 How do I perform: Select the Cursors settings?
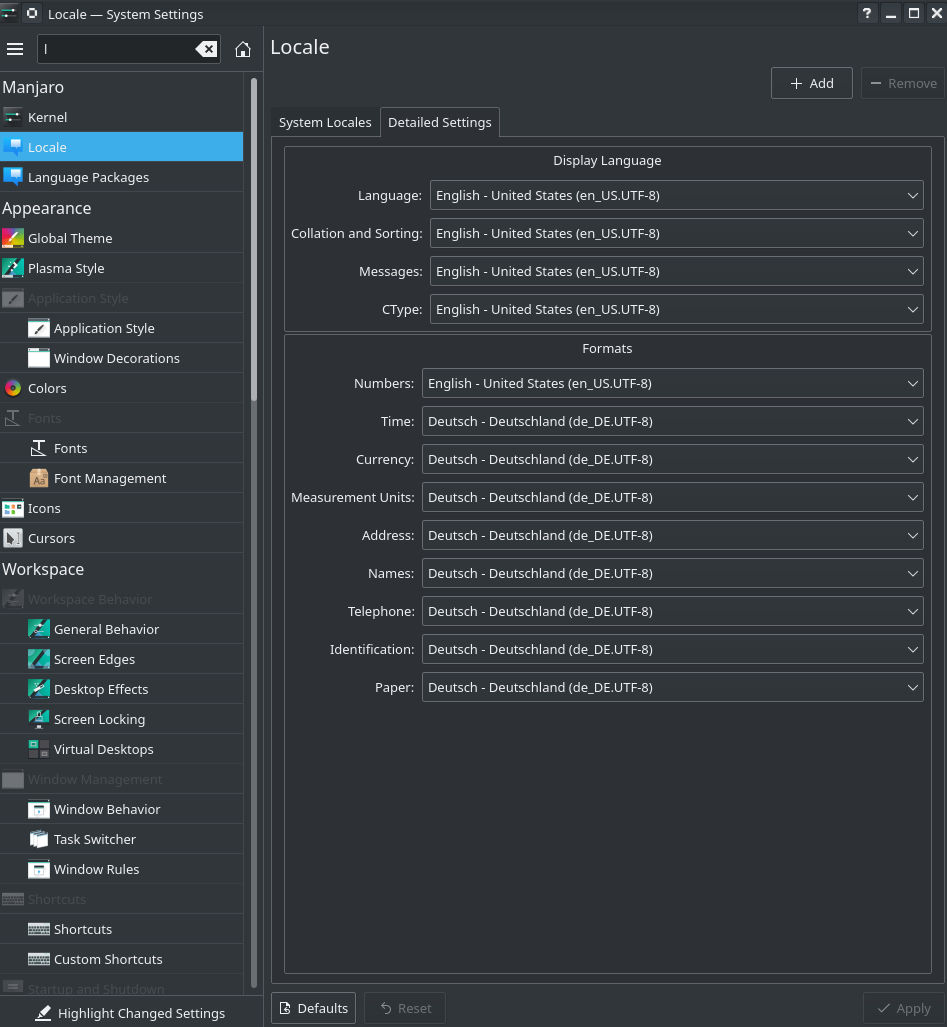click(x=51, y=538)
